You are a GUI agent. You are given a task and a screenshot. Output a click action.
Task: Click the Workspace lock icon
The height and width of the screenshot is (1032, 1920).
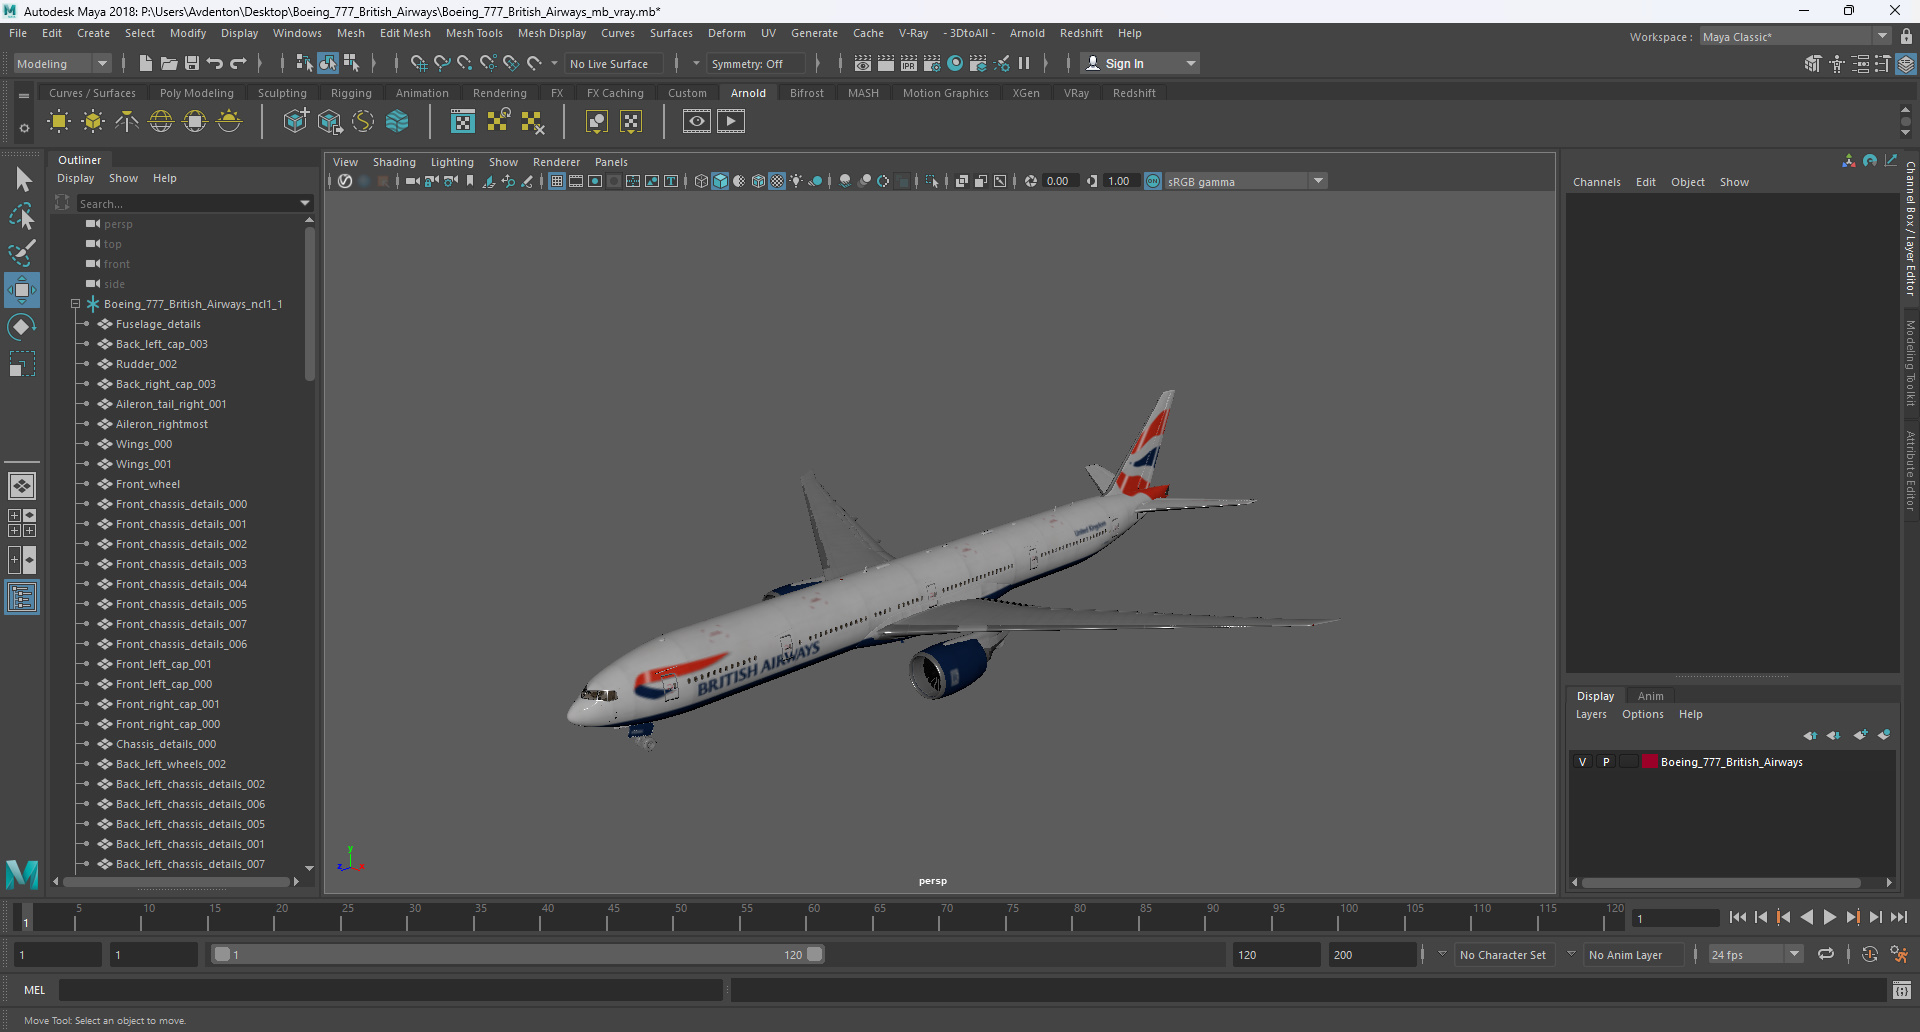tap(1906, 37)
